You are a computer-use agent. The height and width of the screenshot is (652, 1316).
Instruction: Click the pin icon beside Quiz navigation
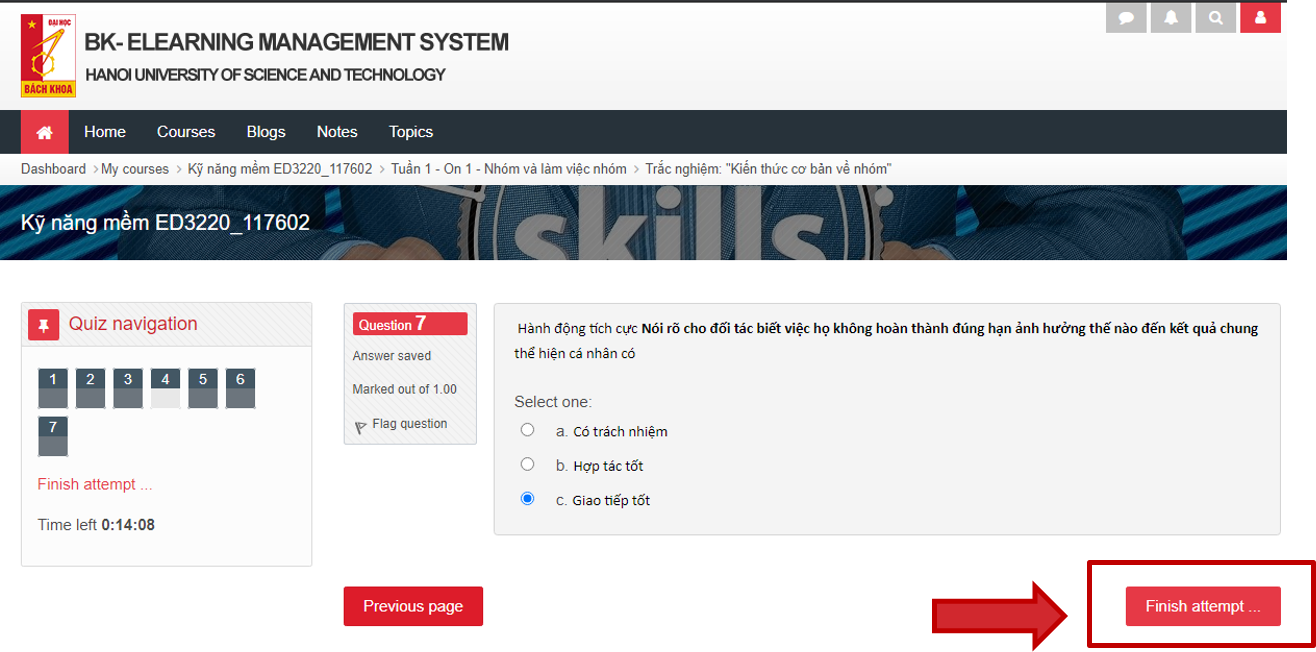point(44,324)
